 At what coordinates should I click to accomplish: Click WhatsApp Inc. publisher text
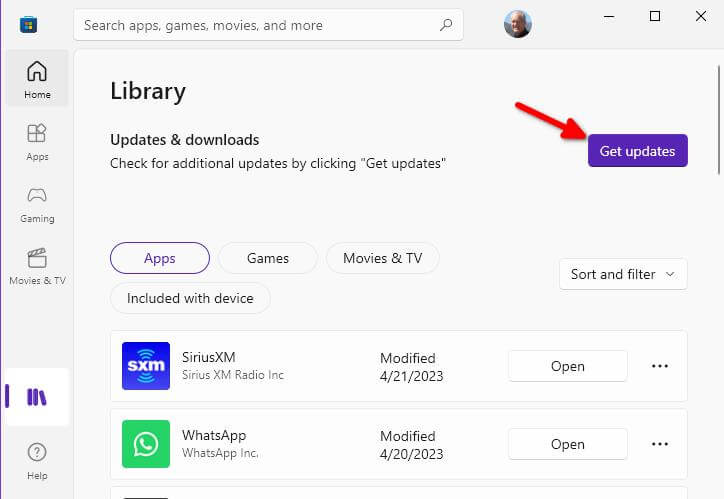point(220,453)
